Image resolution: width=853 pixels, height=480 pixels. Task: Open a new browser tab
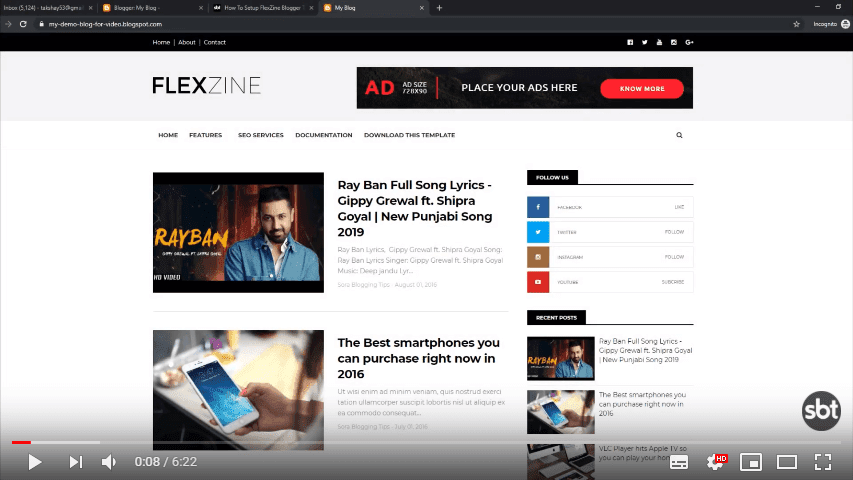click(x=440, y=8)
